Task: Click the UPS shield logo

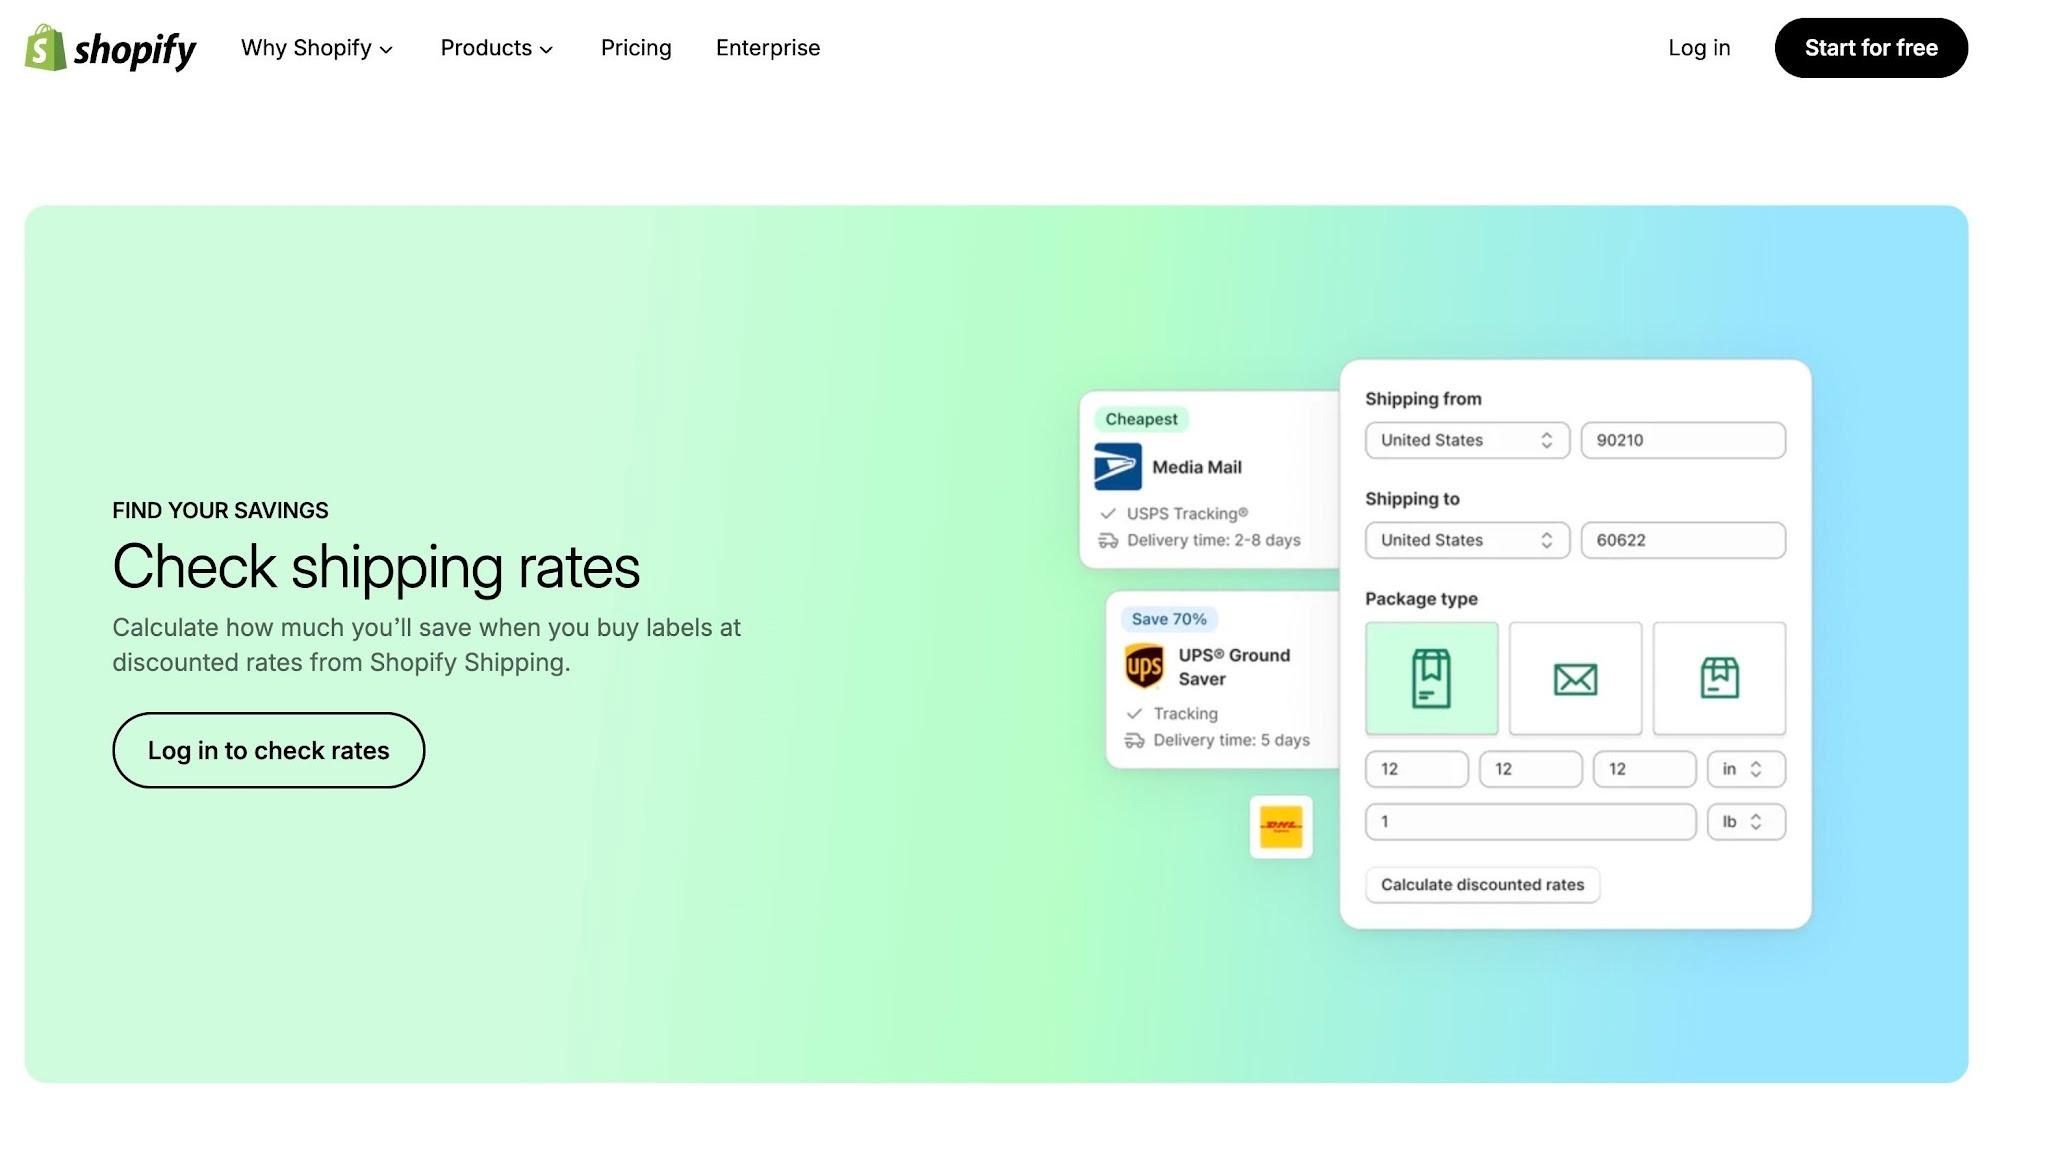Action: [1144, 667]
